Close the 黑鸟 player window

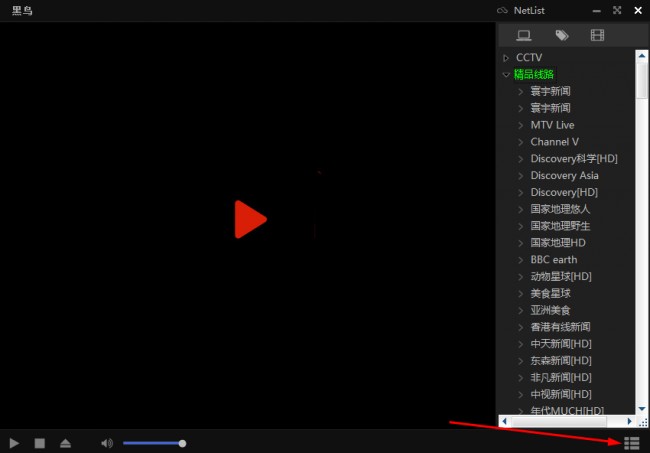tap(638, 10)
